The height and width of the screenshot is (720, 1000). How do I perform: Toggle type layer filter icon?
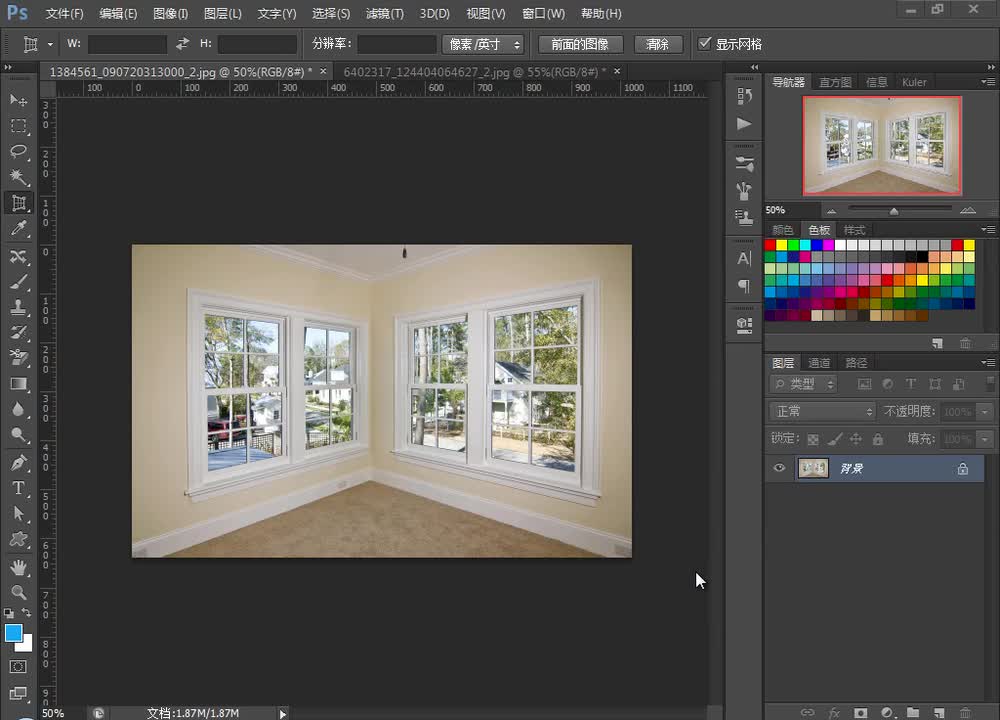click(x=911, y=384)
